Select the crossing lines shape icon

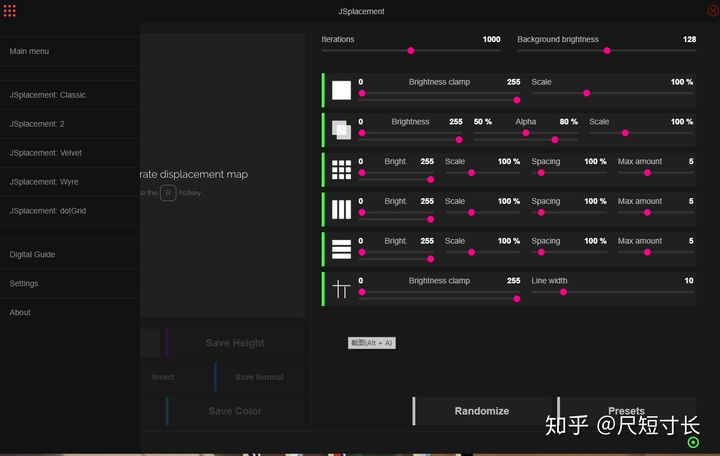341,289
